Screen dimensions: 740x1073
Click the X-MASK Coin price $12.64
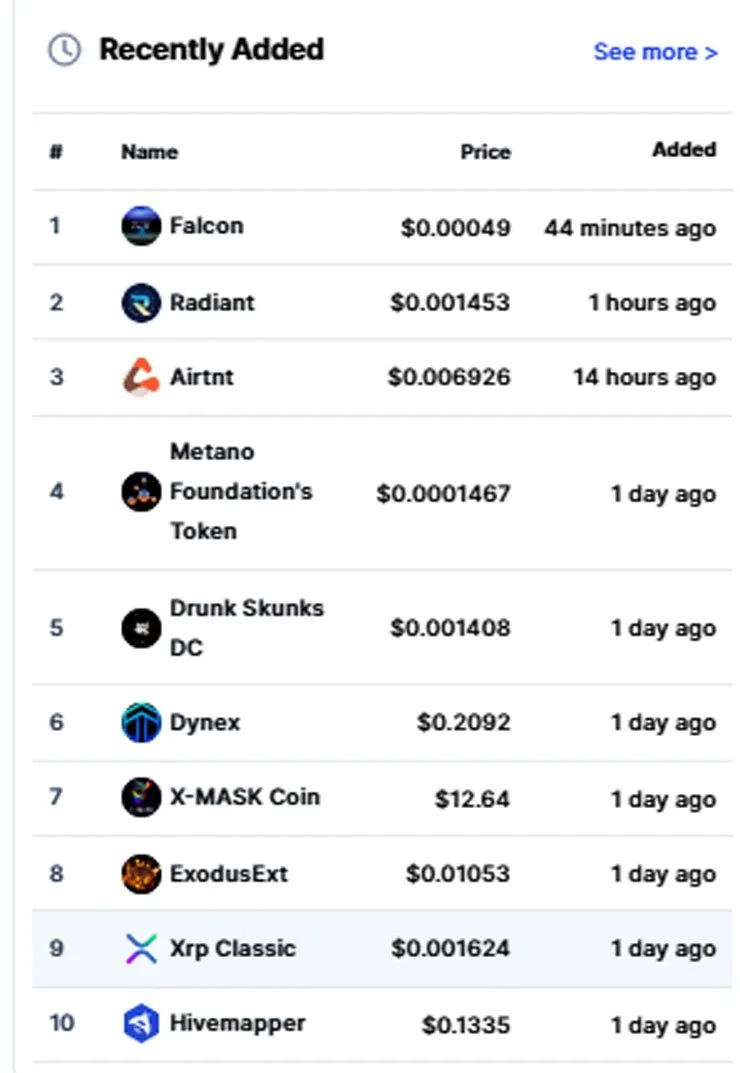tap(472, 799)
